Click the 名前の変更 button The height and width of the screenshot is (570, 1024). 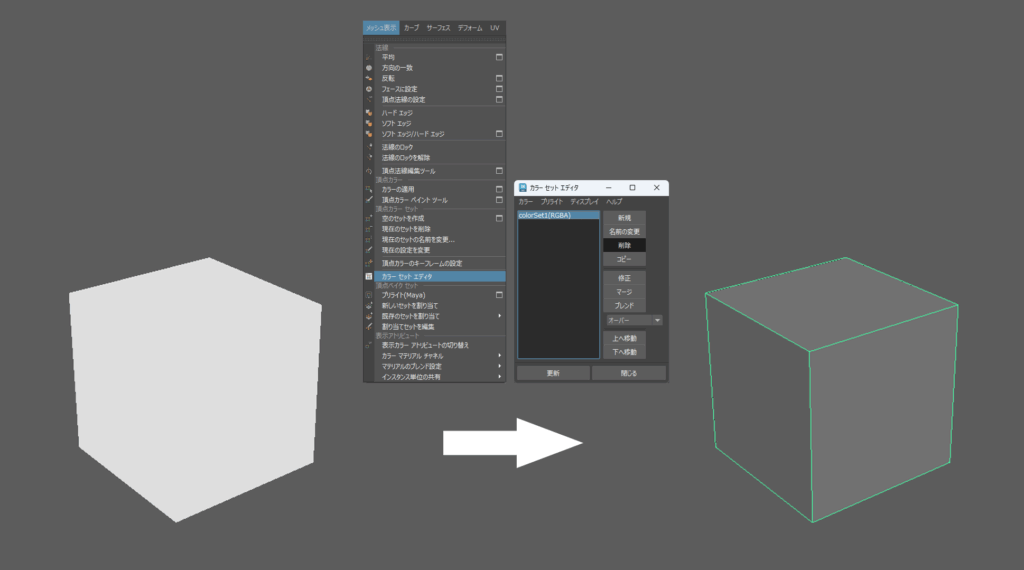pyautogui.click(x=624, y=231)
